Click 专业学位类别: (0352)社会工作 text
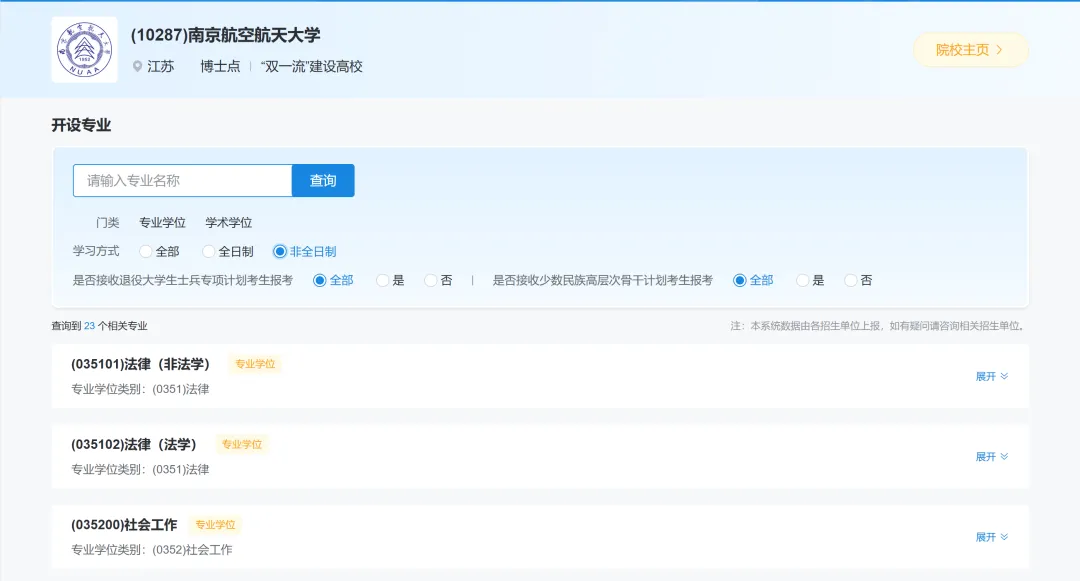This screenshot has height=581, width=1080. click(152, 549)
